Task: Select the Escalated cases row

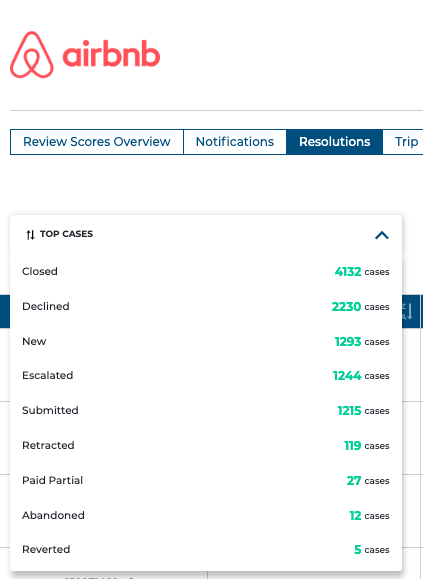Action: (206, 376)
